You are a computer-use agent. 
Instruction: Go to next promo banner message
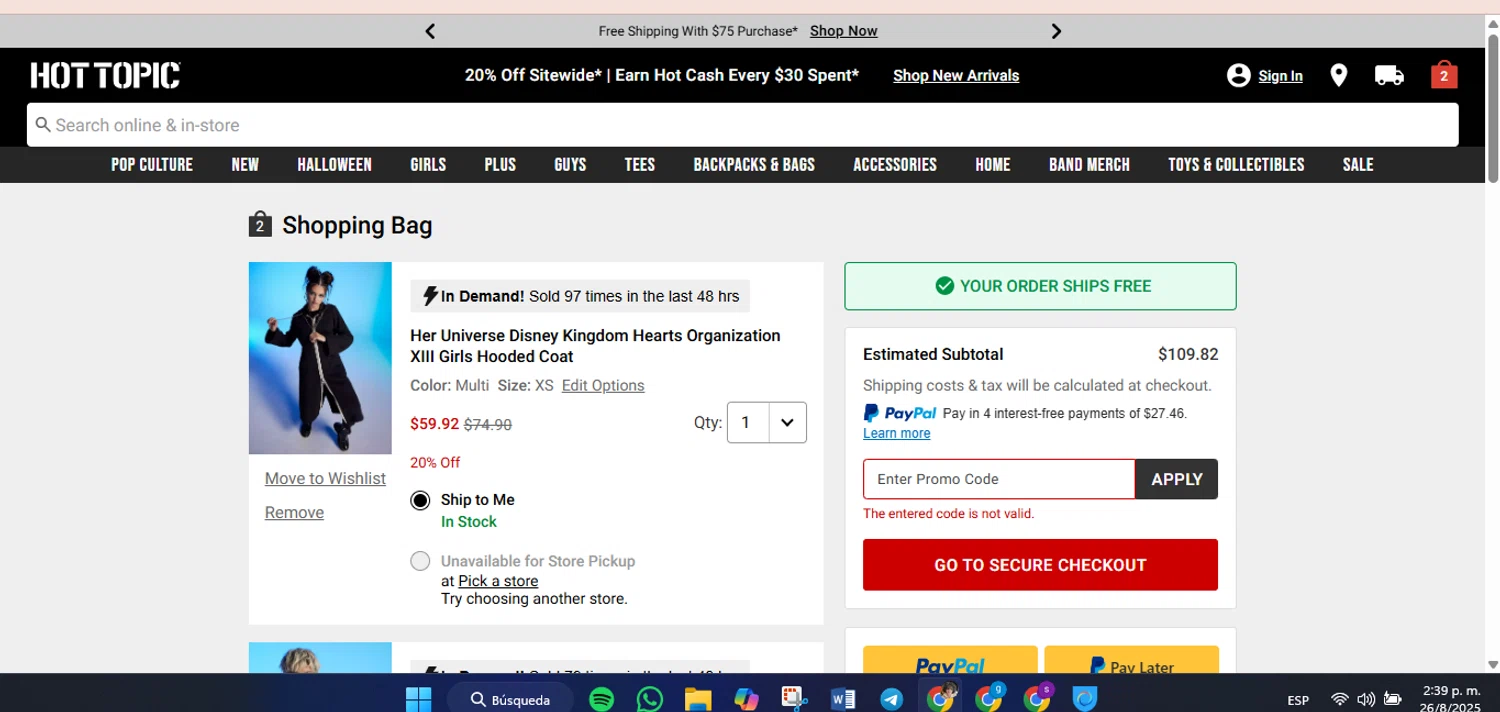coord(1056,31)
